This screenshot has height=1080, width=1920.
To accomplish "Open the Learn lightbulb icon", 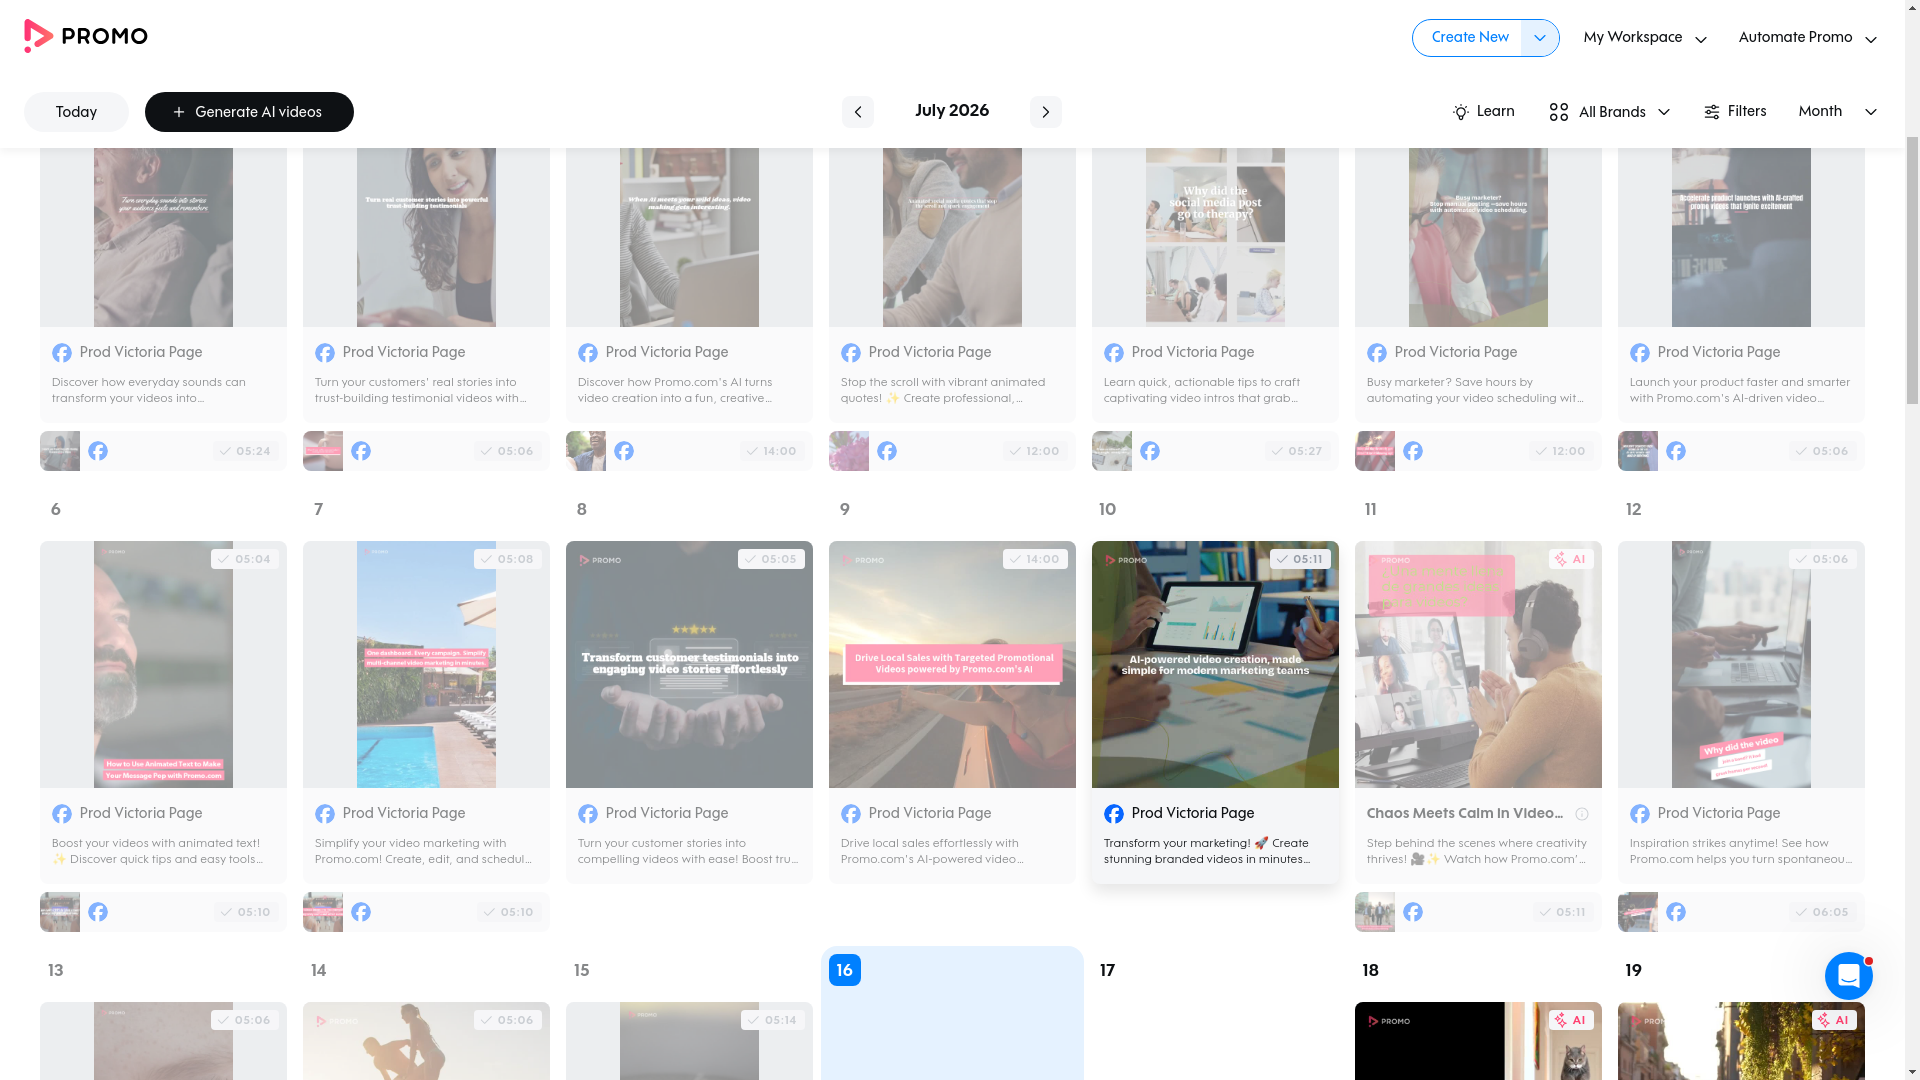I will [x=1460, y=112].
